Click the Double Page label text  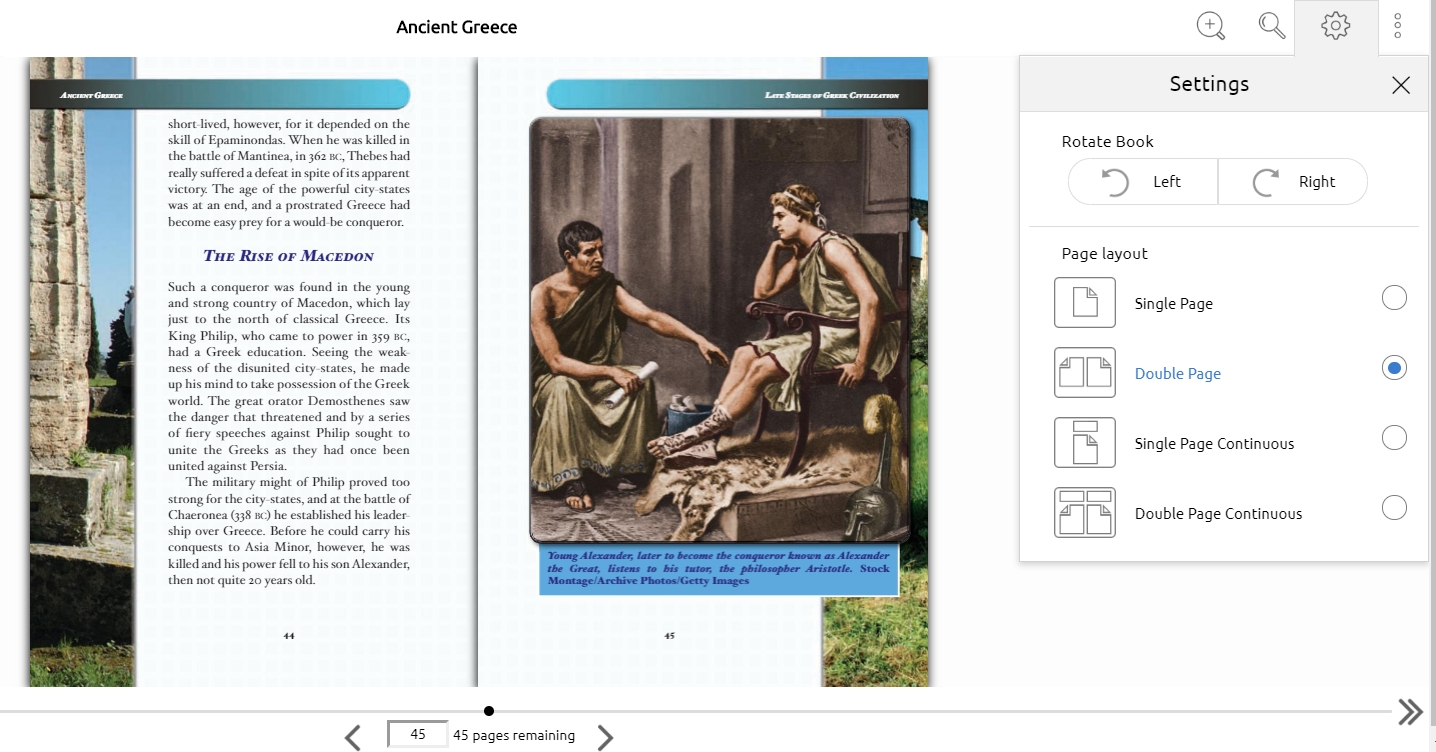[1178, 374]
